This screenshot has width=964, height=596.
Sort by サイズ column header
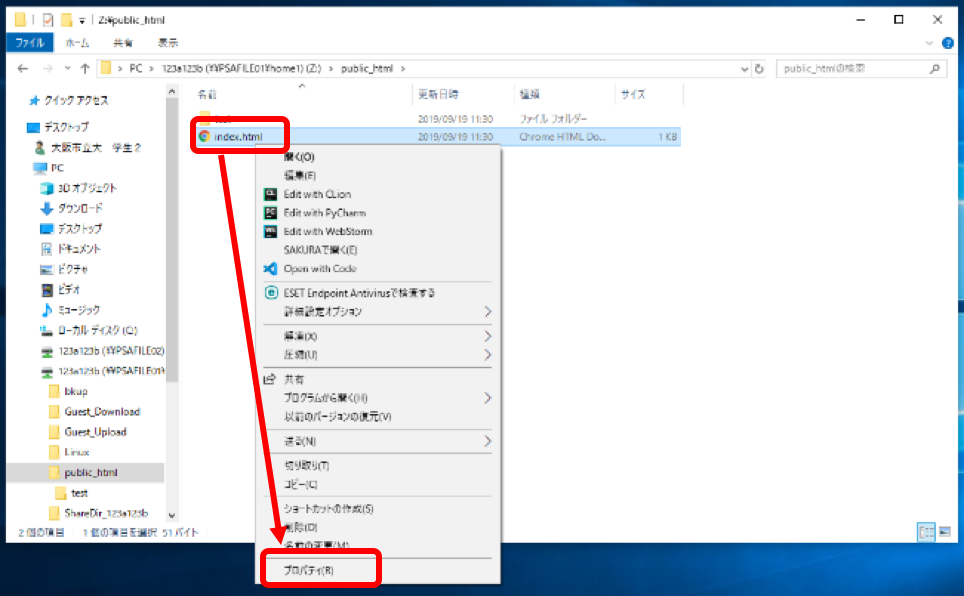[633, 94]
